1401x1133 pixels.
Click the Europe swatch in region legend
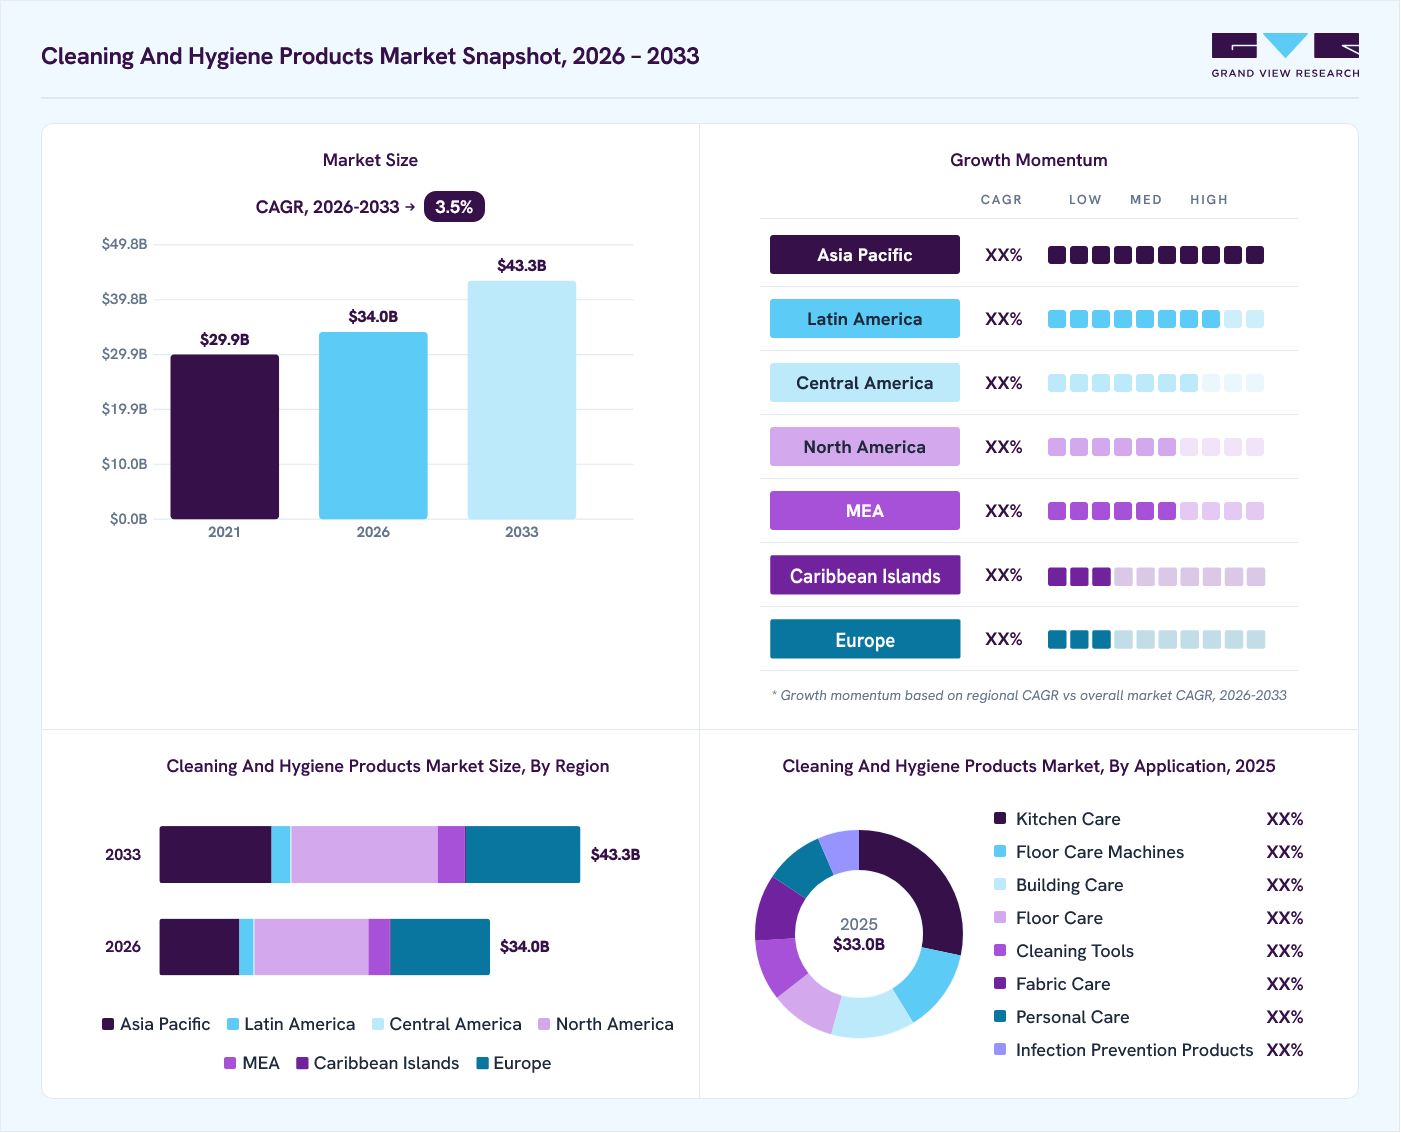click(483, 1063)
